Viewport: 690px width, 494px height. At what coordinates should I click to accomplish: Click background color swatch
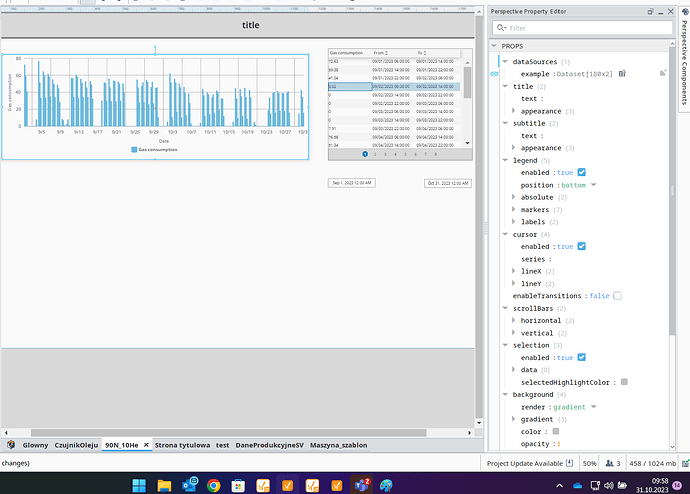point(556,431)
